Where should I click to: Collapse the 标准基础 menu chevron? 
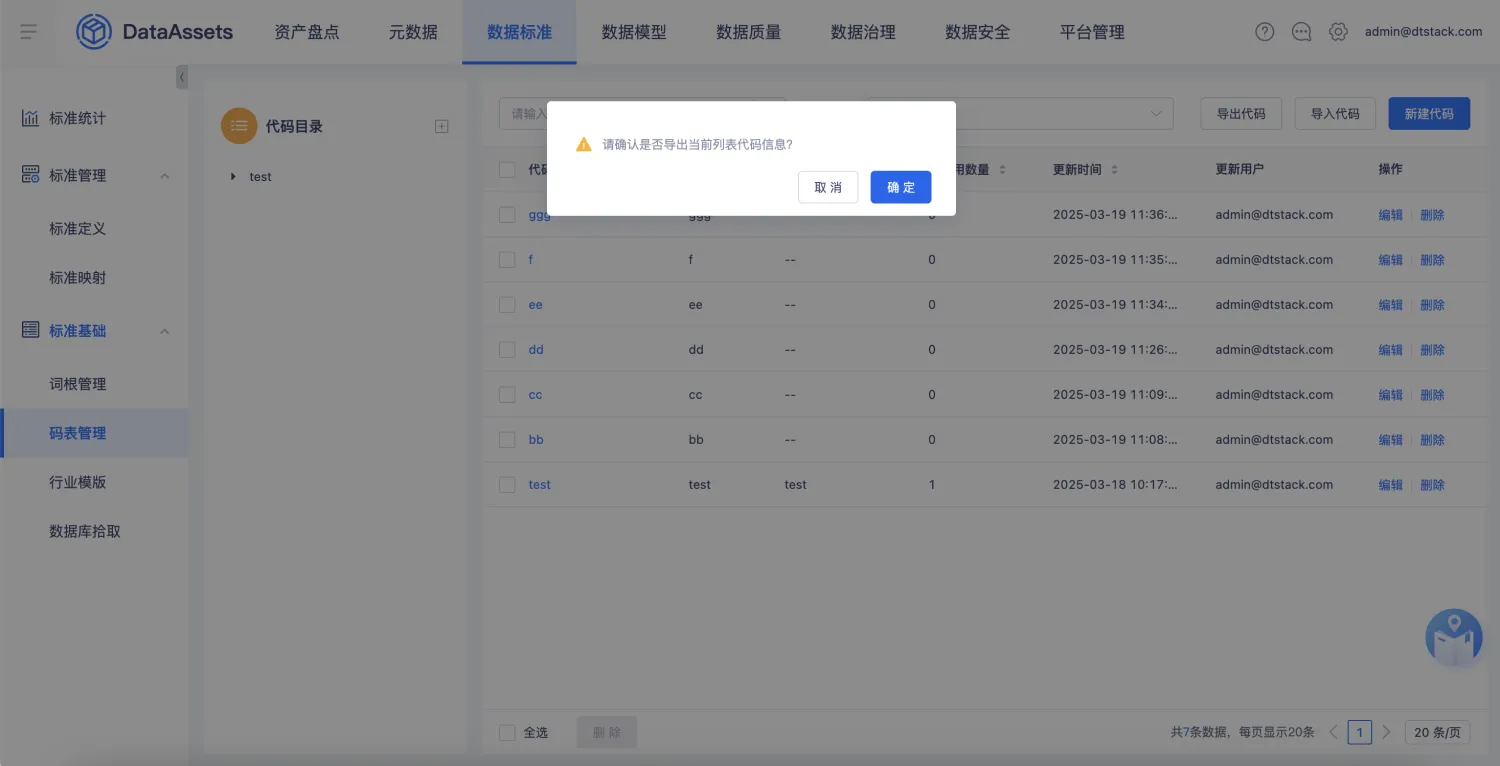165,331
